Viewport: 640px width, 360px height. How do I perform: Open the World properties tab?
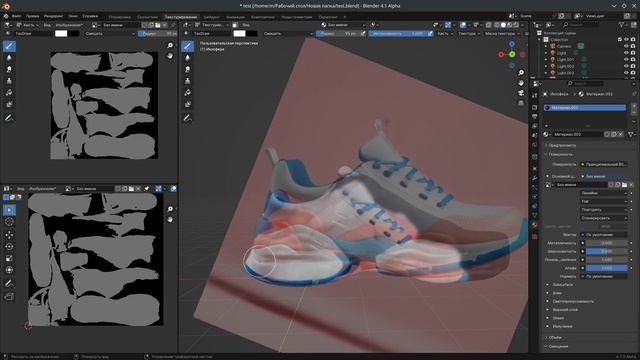535,144
